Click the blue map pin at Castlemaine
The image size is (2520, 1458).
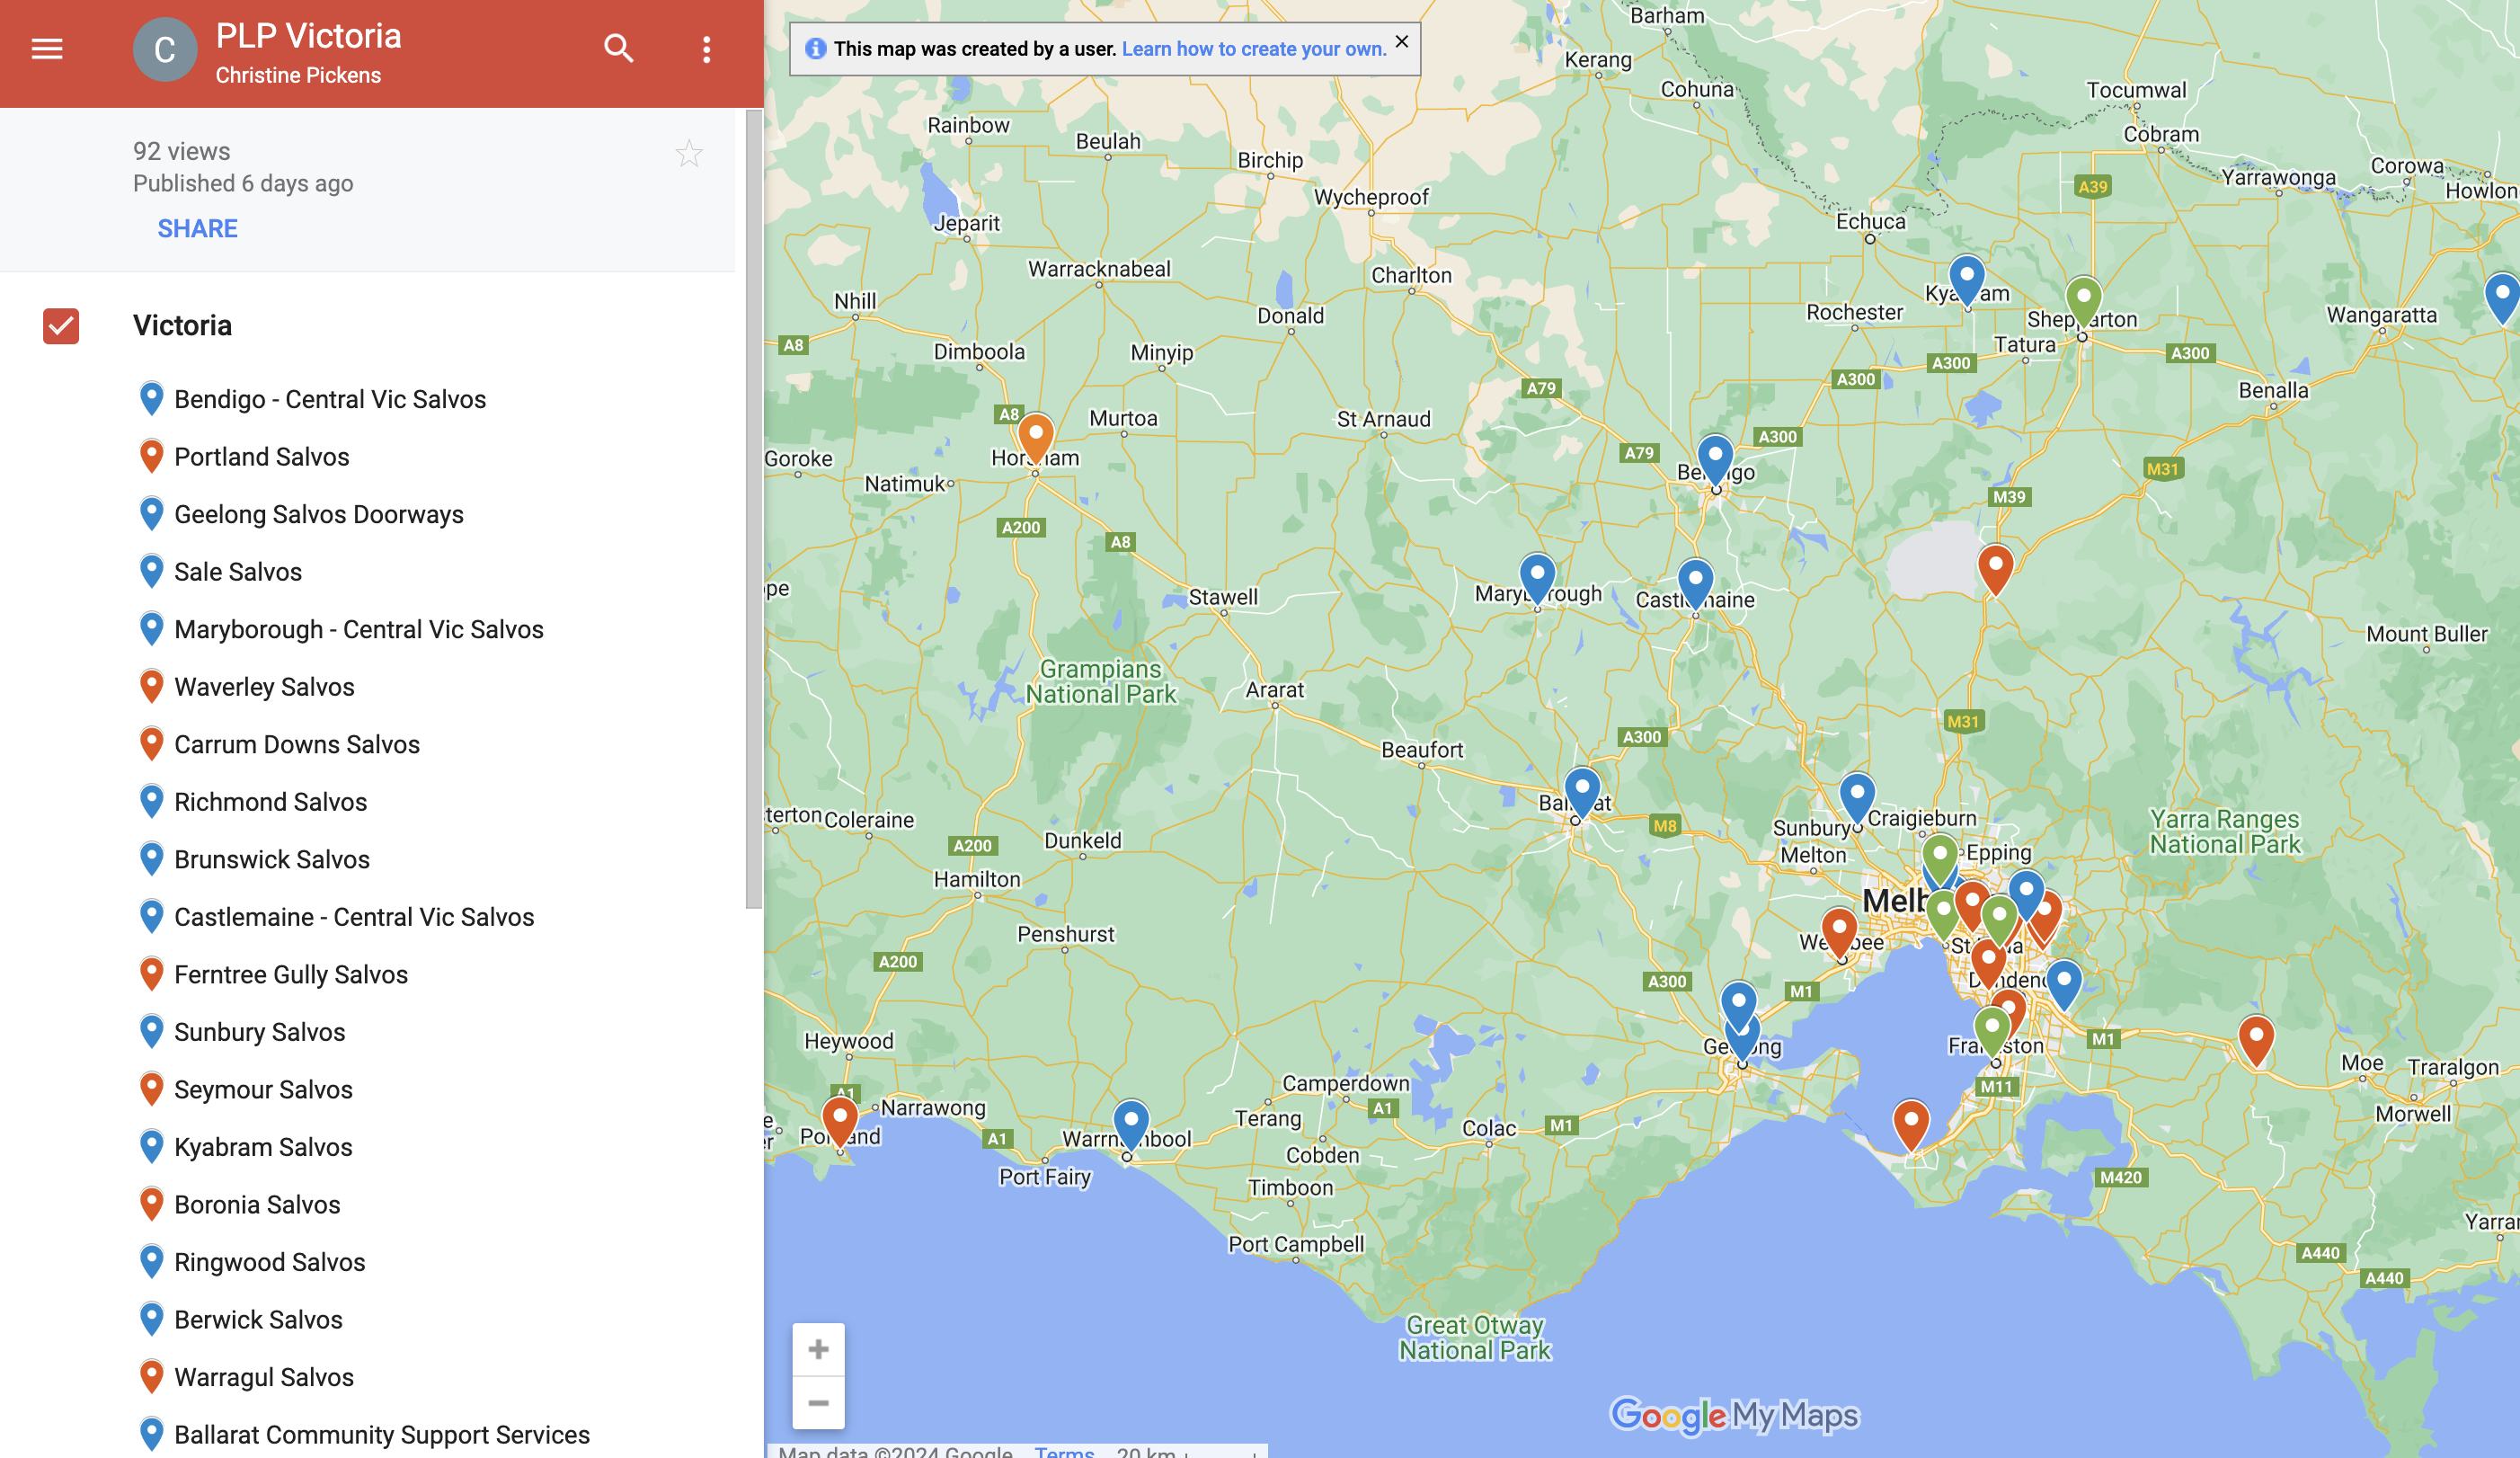[x=1695, y=583]
